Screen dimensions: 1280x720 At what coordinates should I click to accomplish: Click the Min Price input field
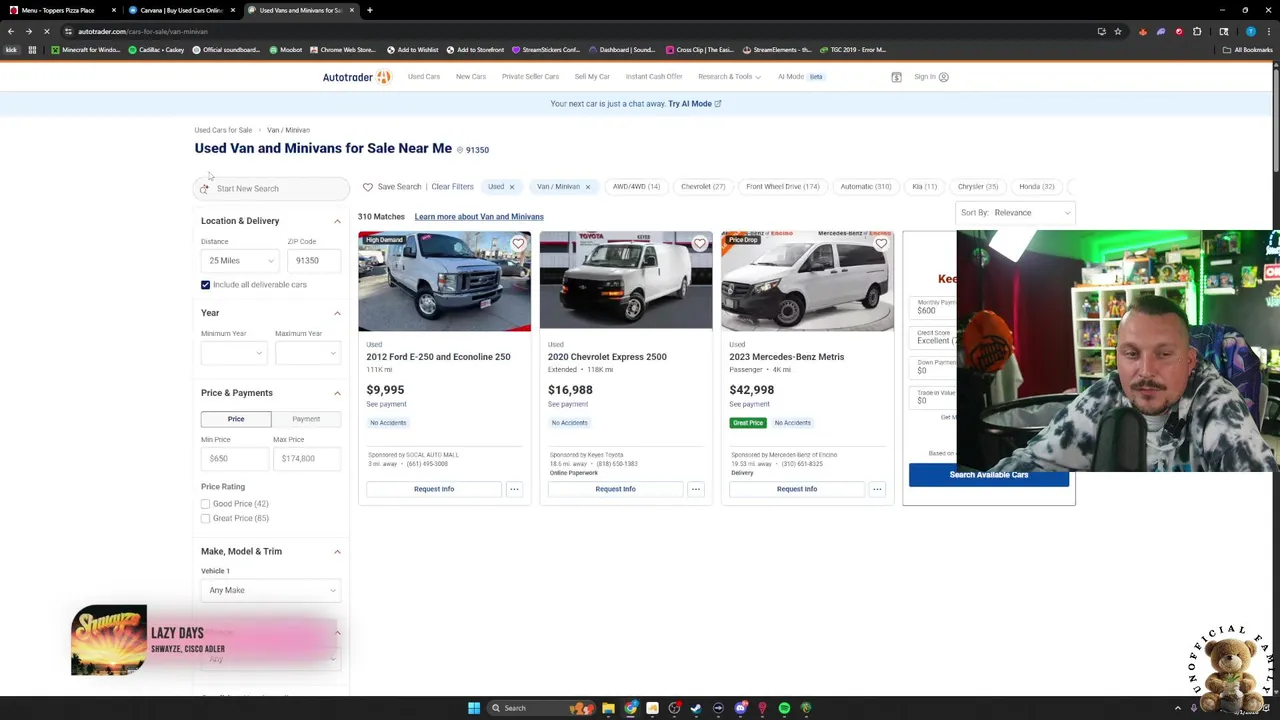pos(234,458)
